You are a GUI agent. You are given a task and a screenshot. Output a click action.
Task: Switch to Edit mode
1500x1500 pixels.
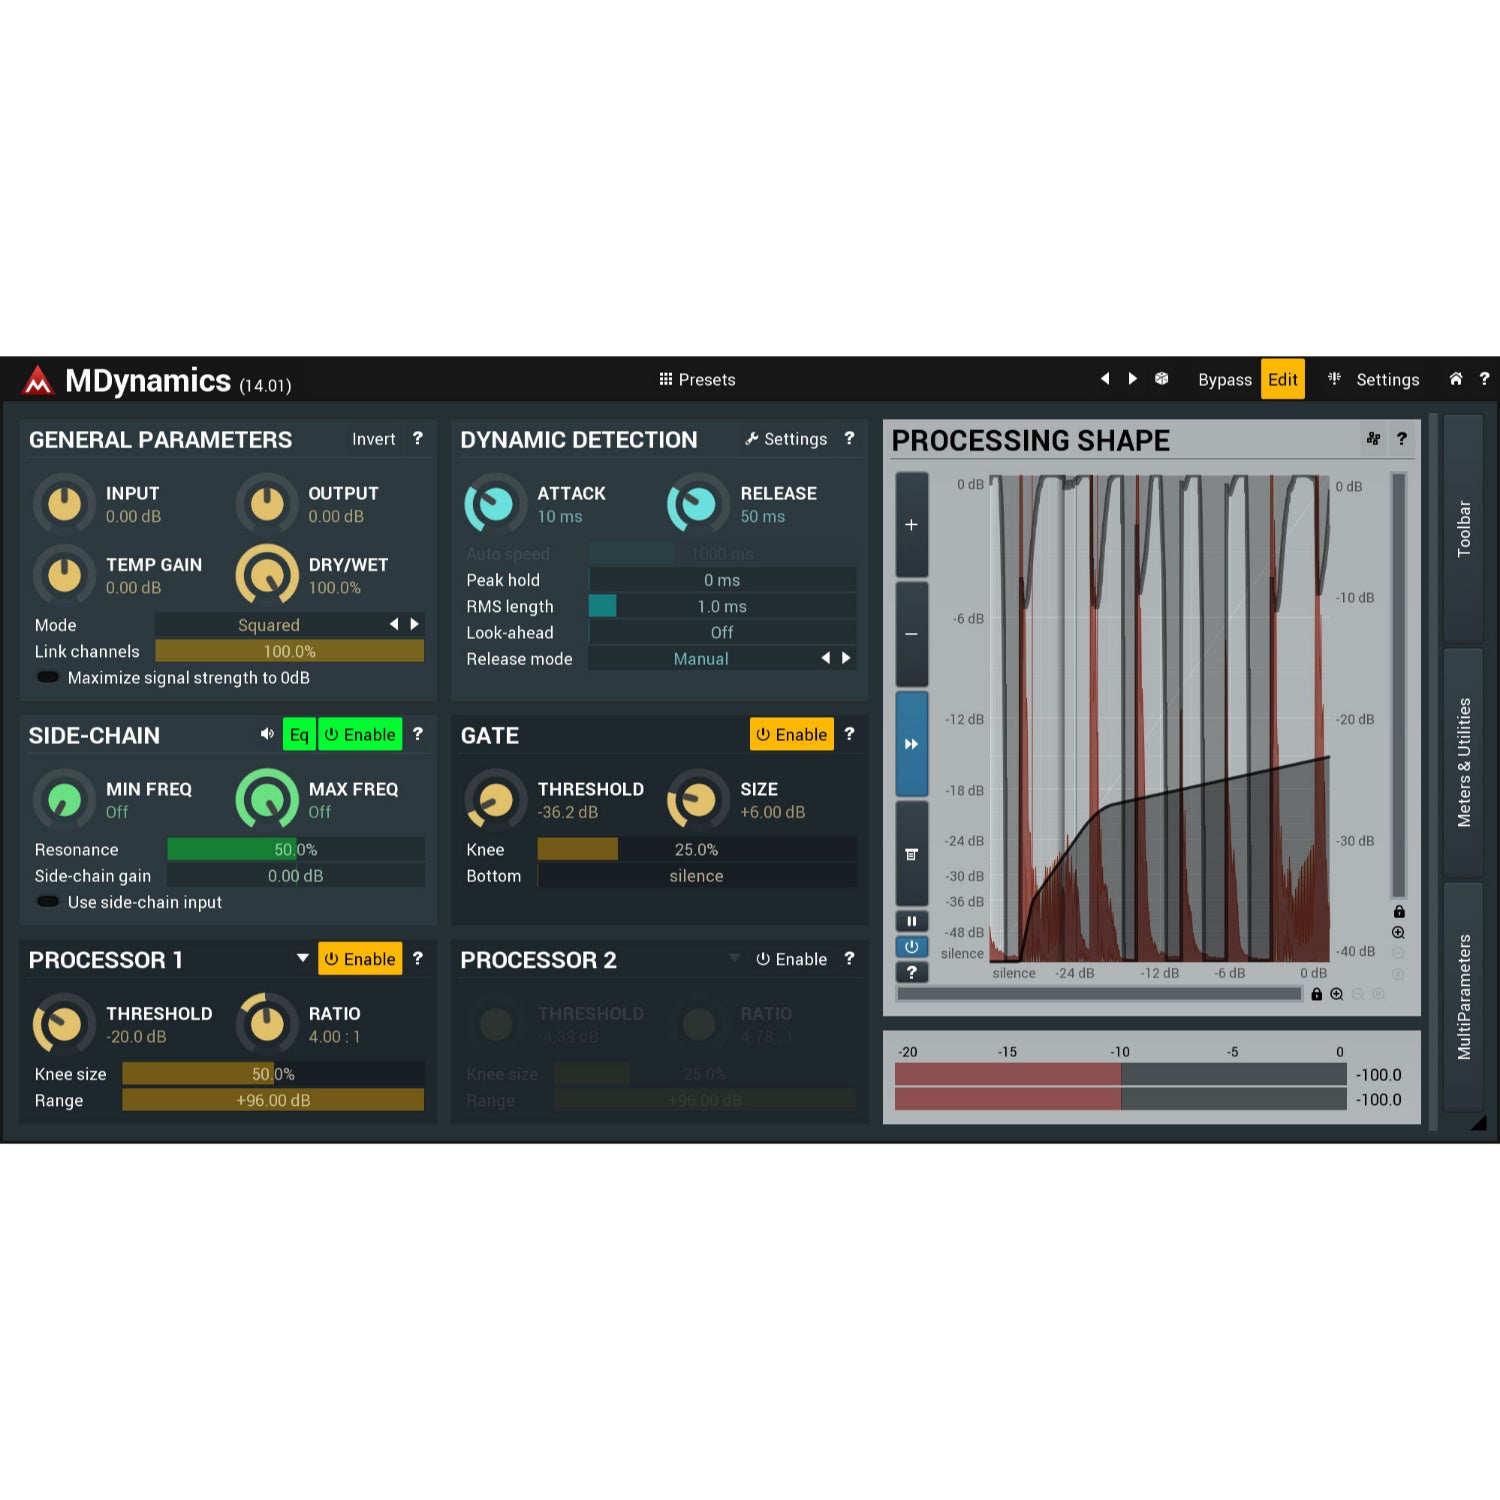point(1283,379)
